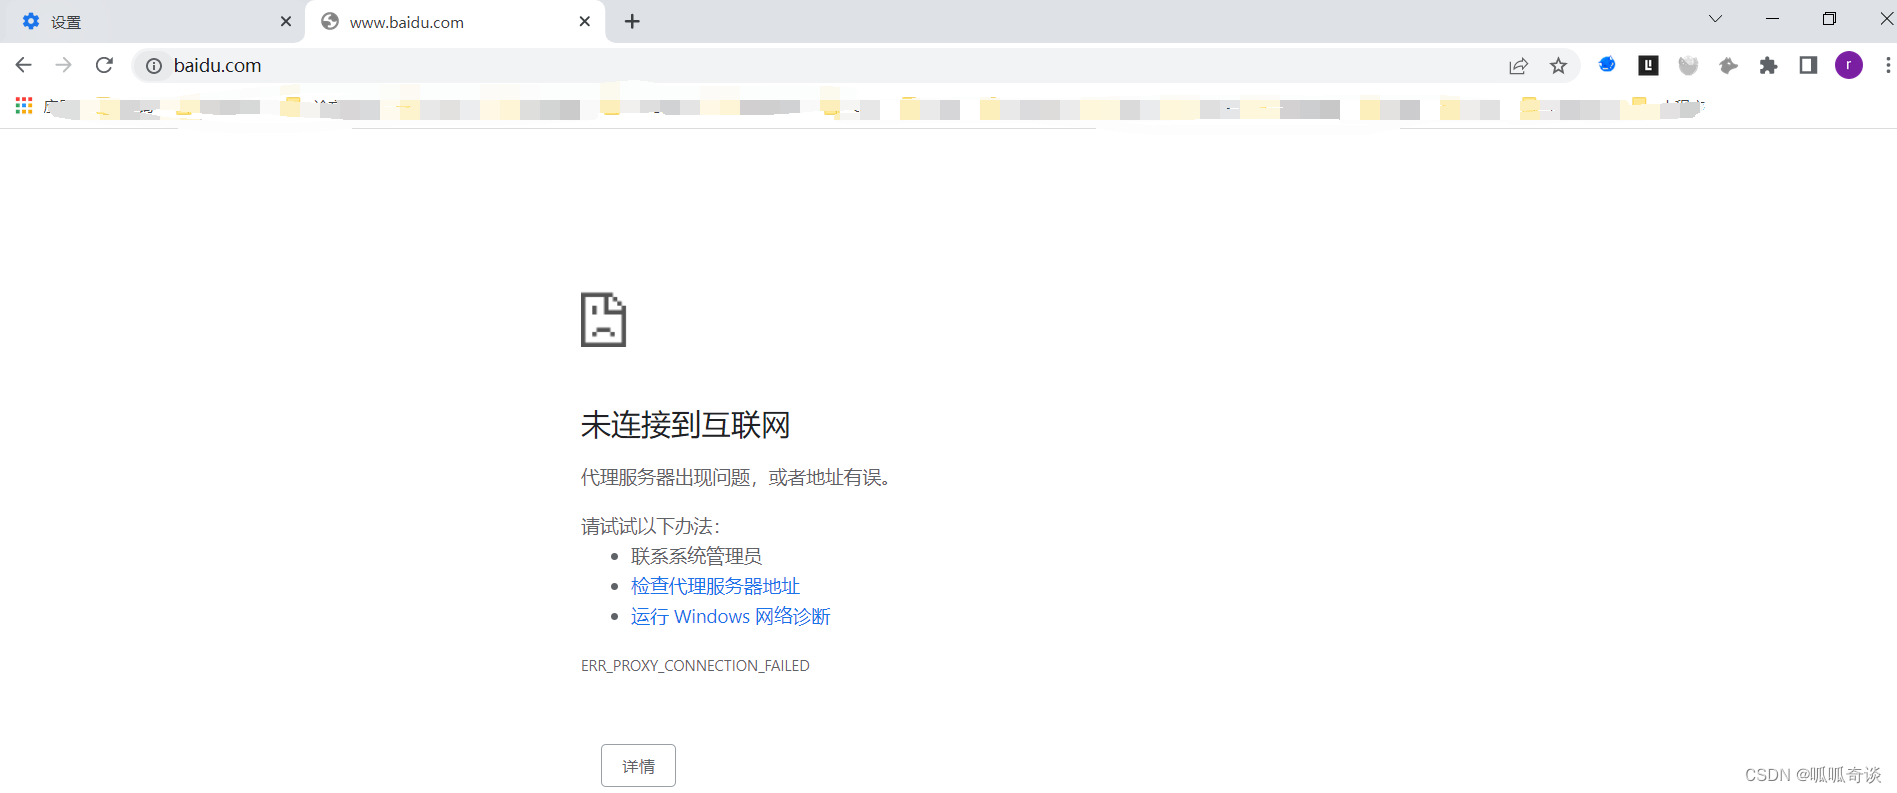Click the 详情 button
Screen dimensions: 1897x793
click(x=638, y=766)
